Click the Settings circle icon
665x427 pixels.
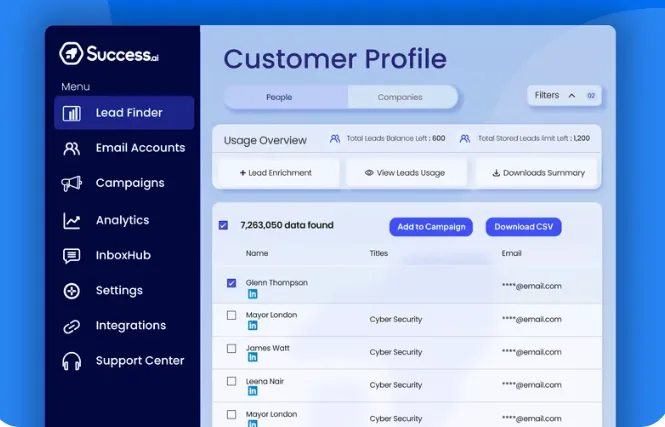(71, 291)
